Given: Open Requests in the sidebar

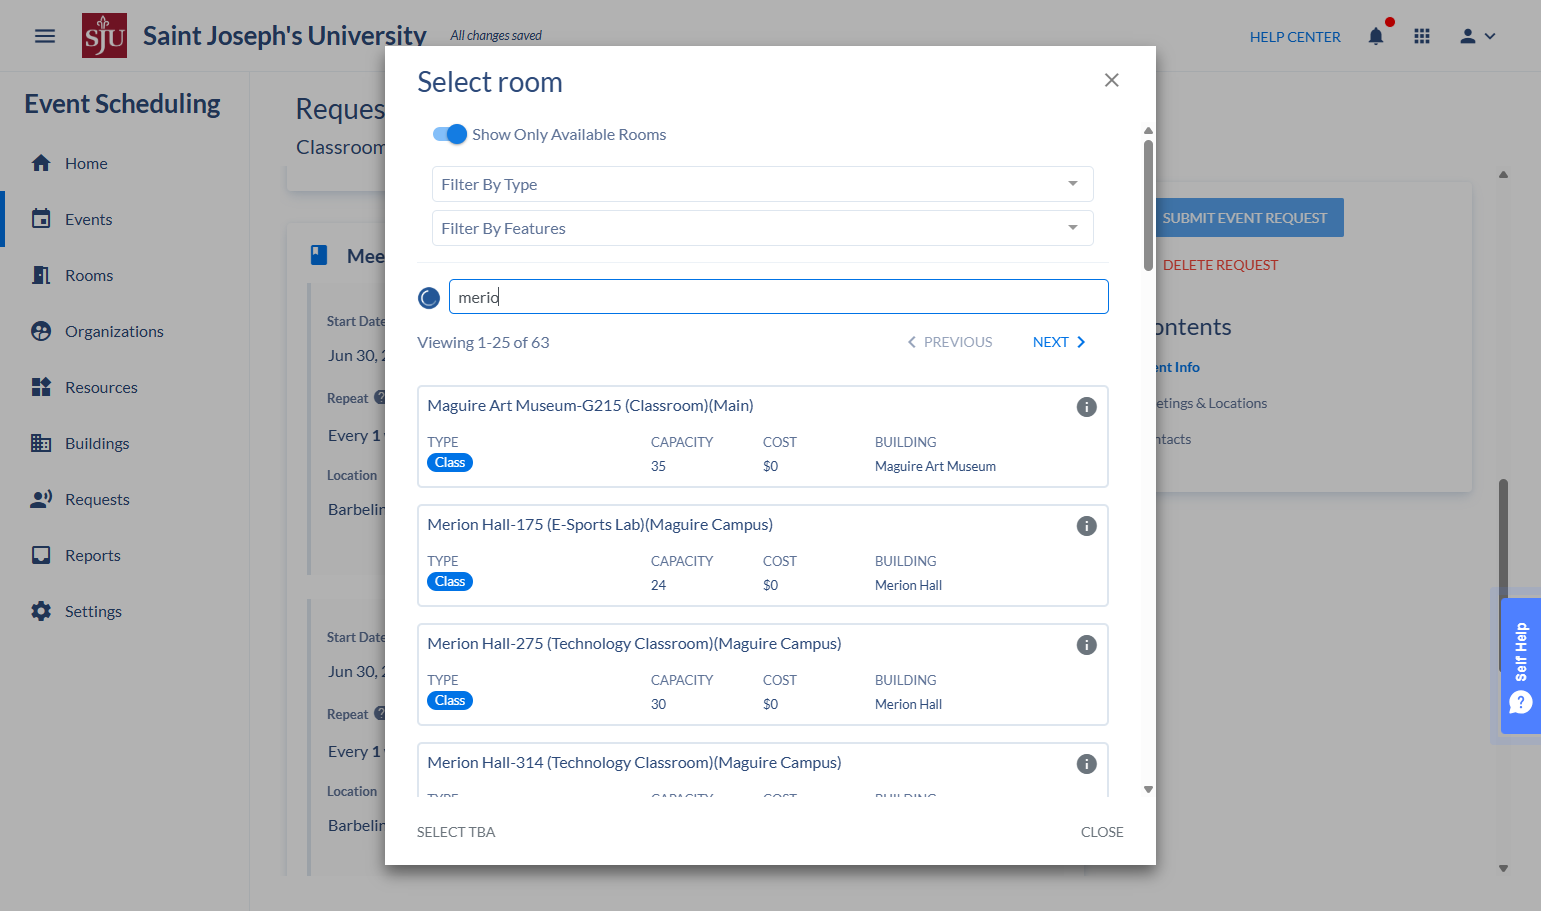Looking at the screenshot, I should pyautogui.click(x=97, y=499).
